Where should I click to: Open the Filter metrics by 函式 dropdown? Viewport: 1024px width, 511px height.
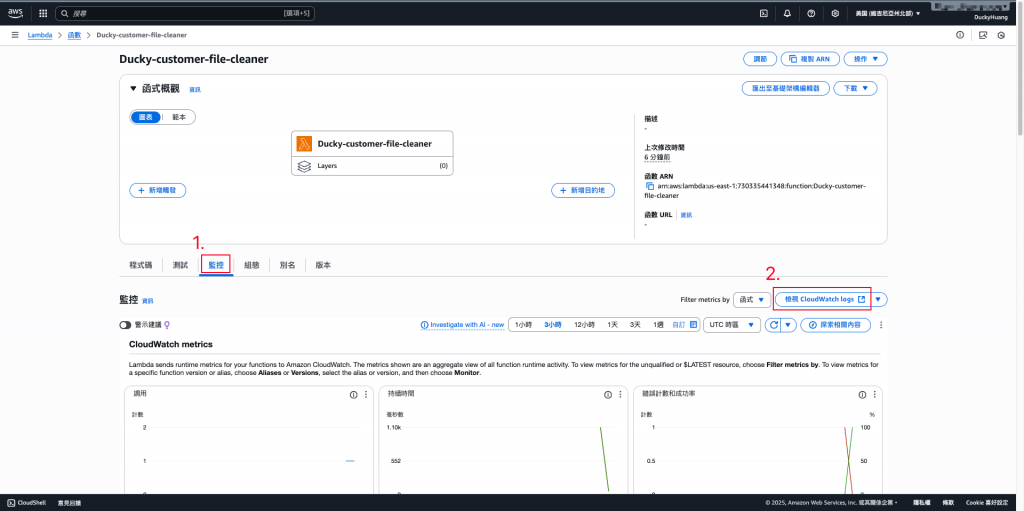coord(751,299)
